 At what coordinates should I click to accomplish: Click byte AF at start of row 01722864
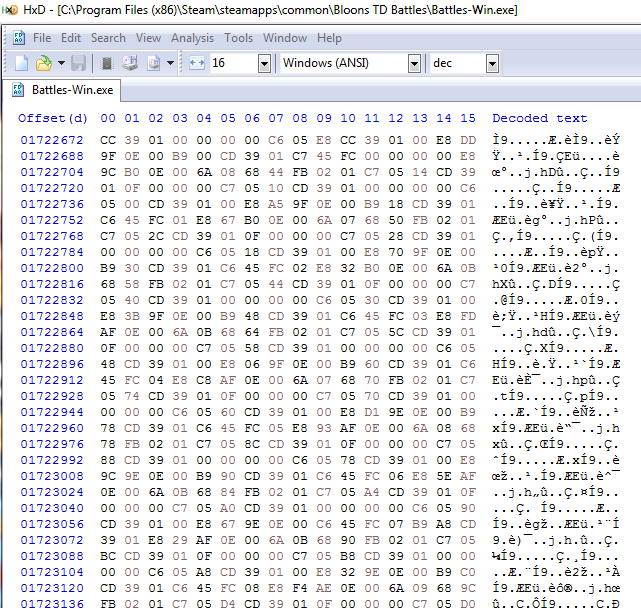[x=108, y=332]
